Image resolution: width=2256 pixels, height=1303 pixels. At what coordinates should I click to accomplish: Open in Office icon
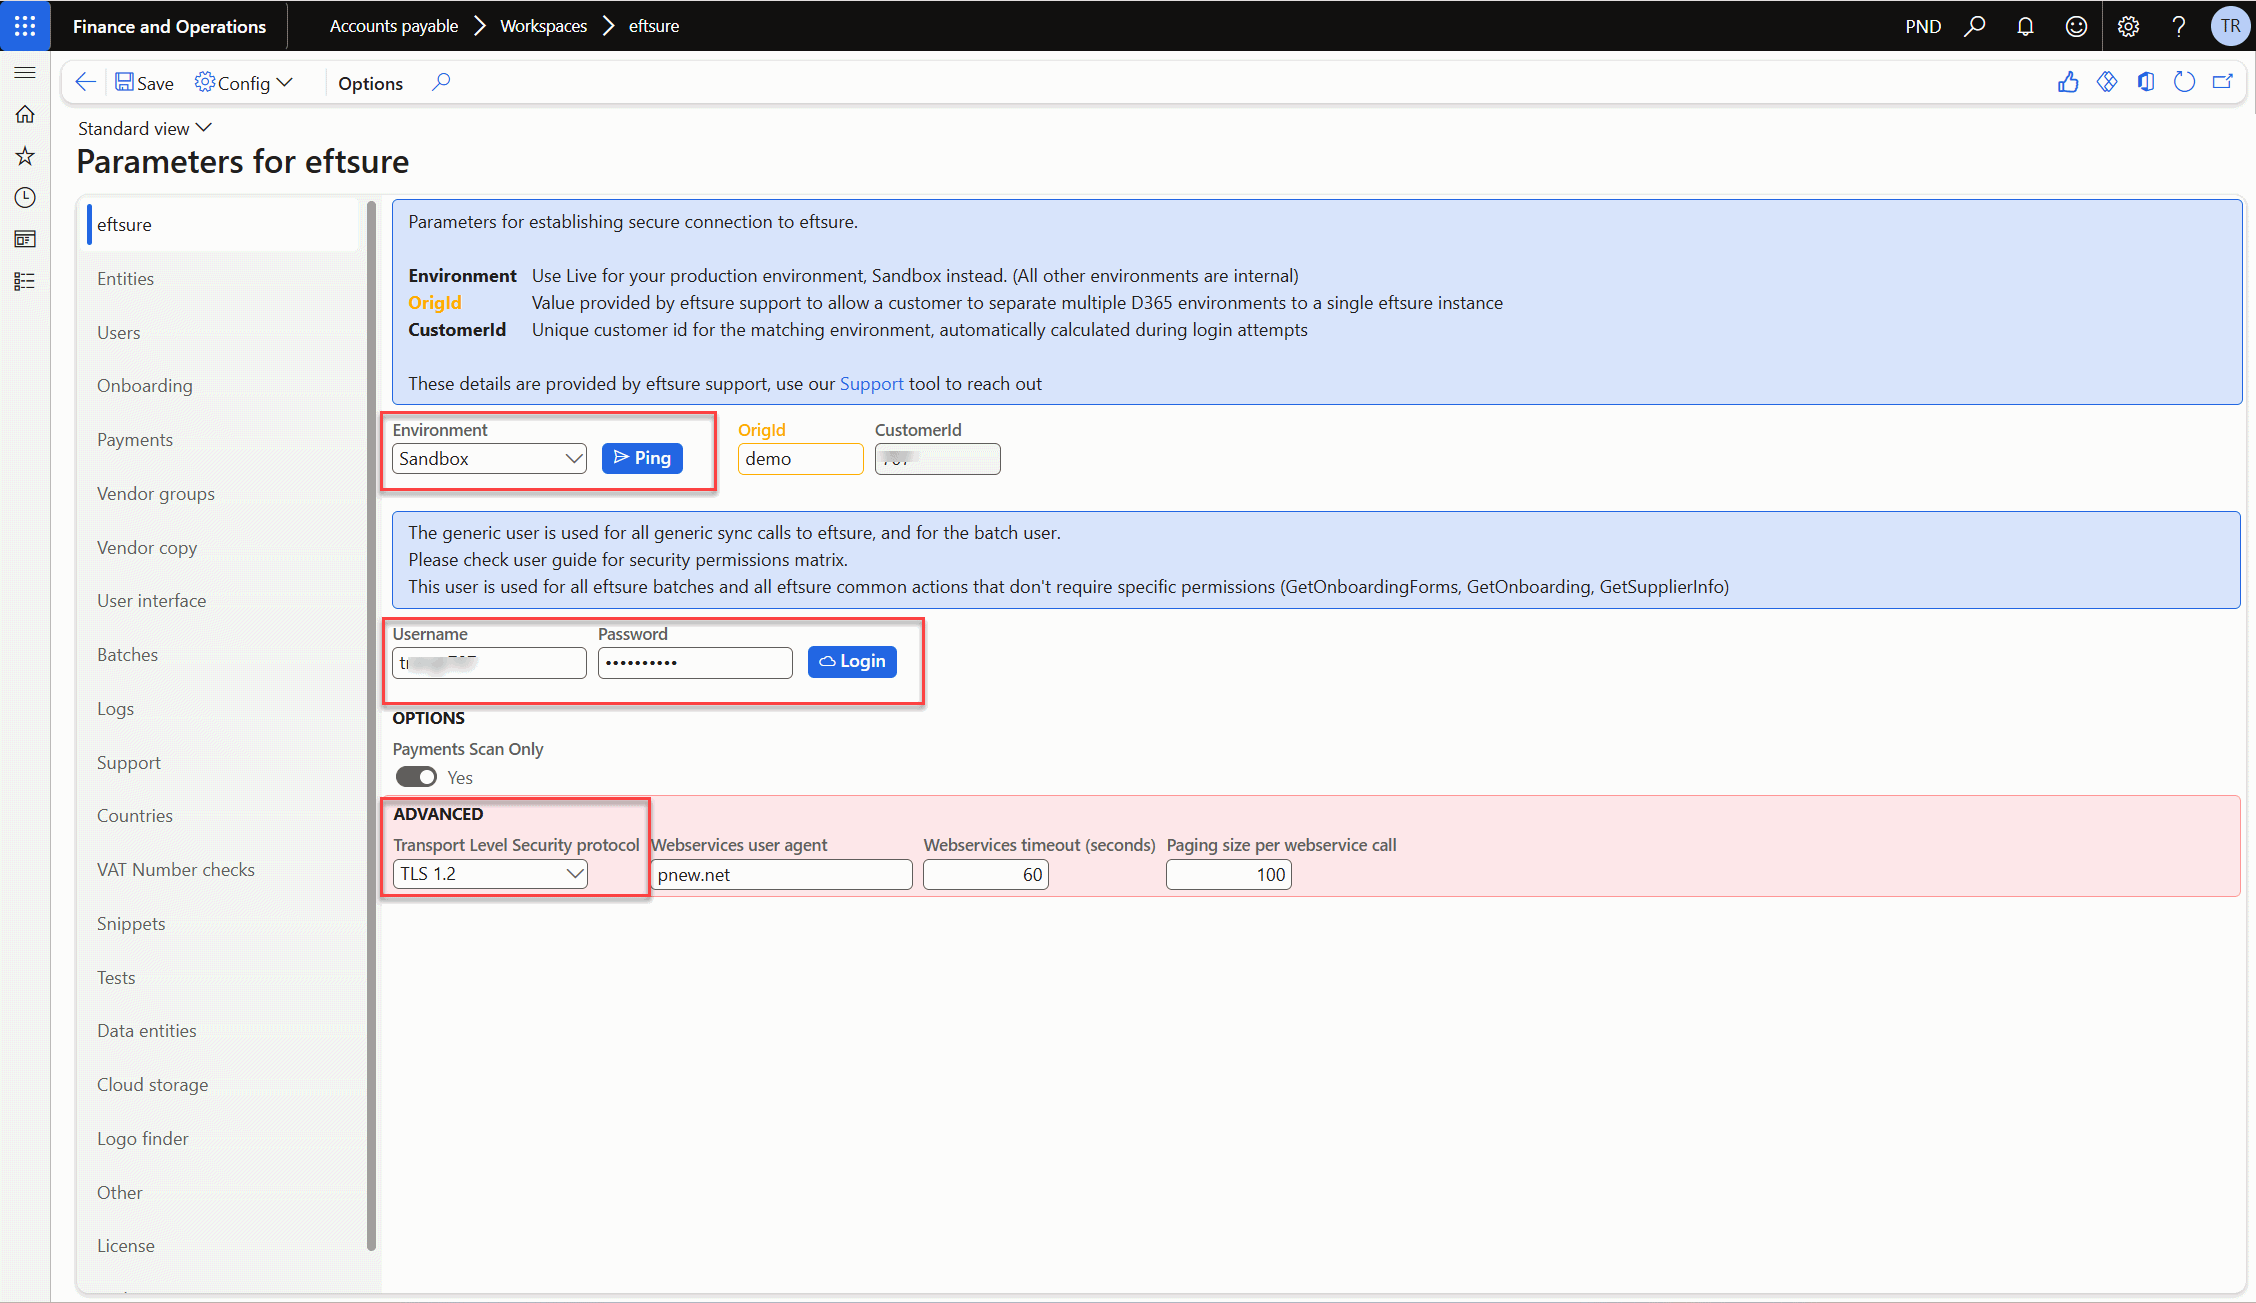point(2146,83)
